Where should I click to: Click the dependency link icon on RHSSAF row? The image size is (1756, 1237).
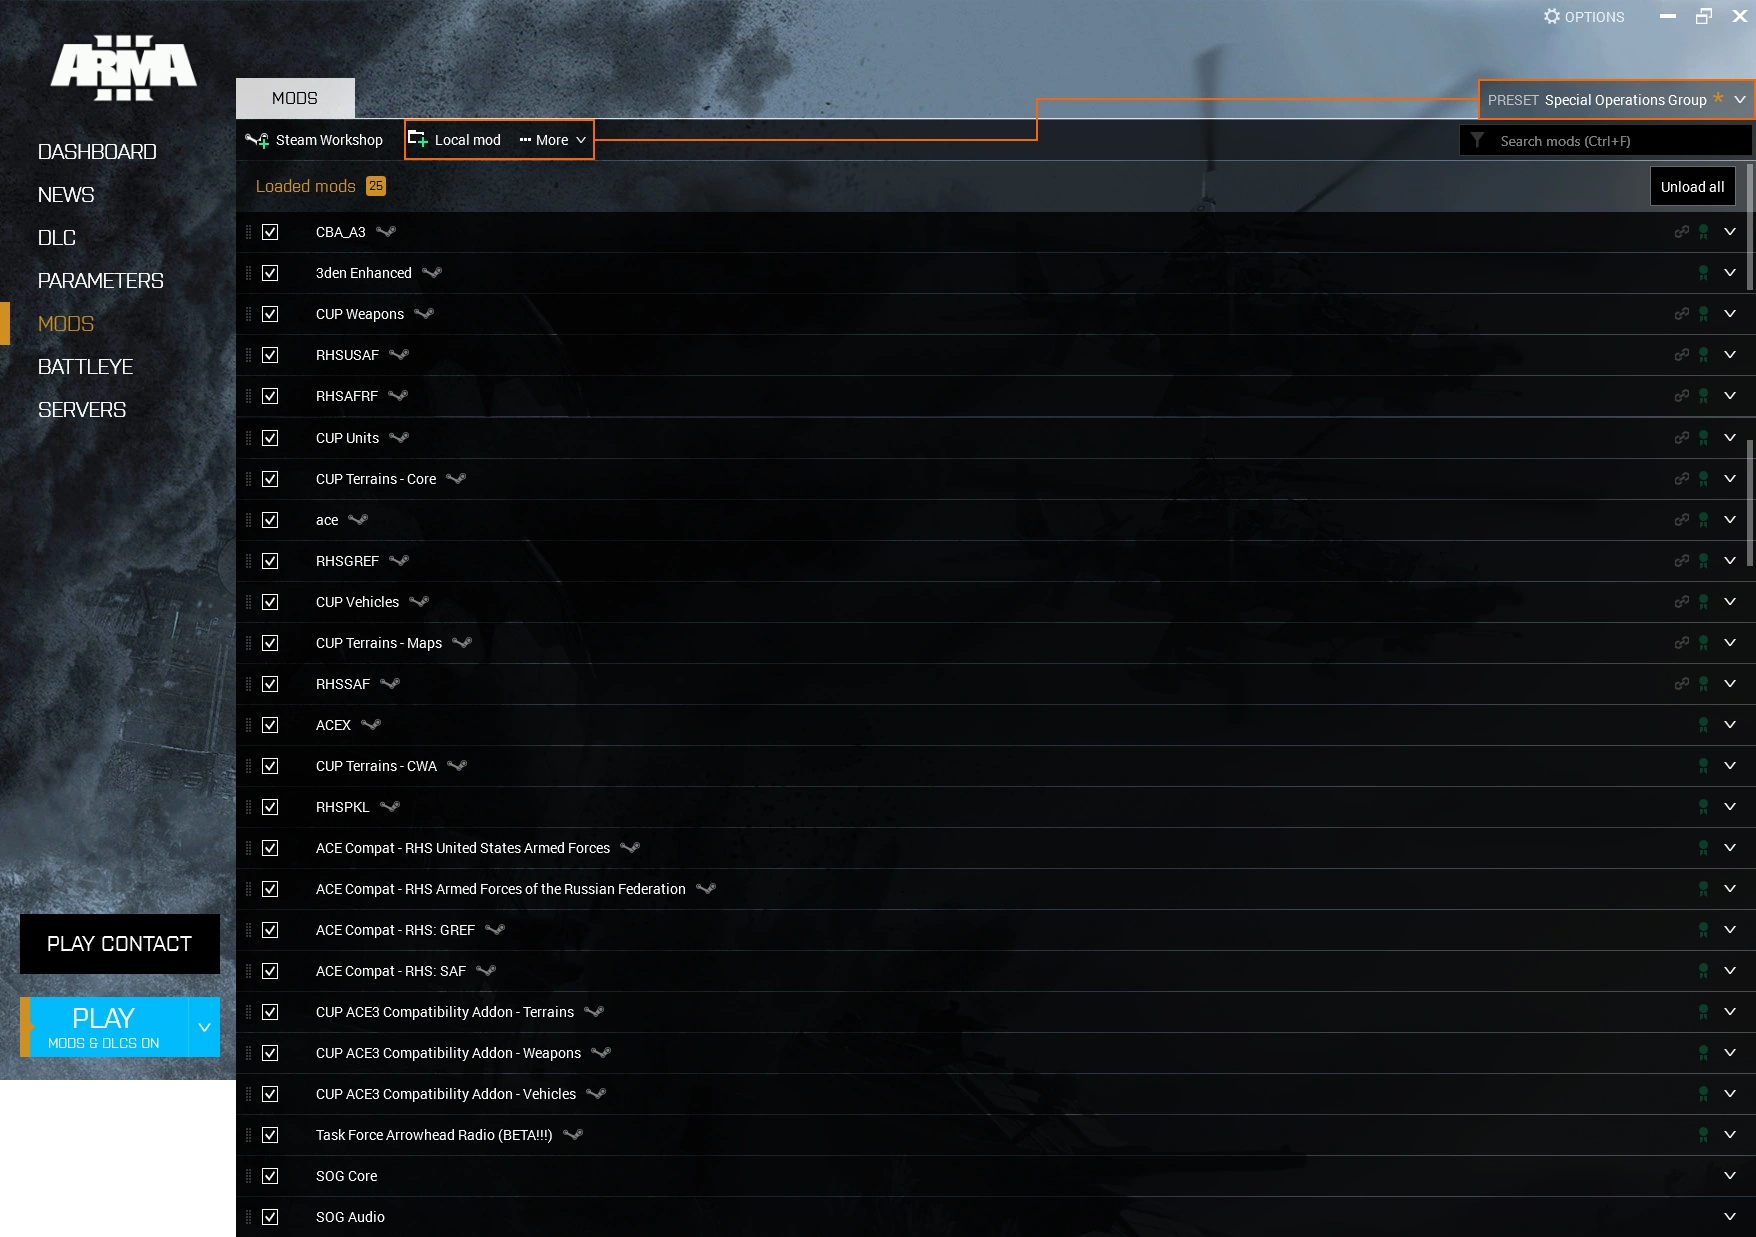coord(1682,684)
